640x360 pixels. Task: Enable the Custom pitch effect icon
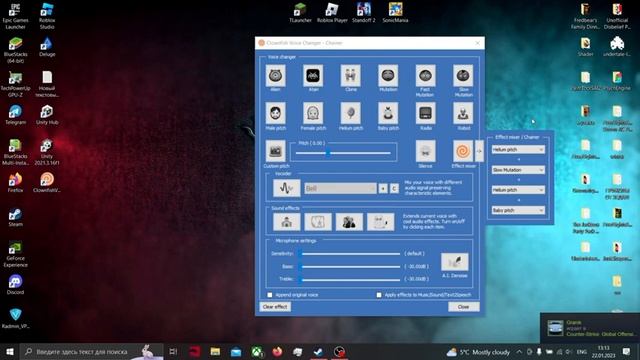(x=276, y=151)
